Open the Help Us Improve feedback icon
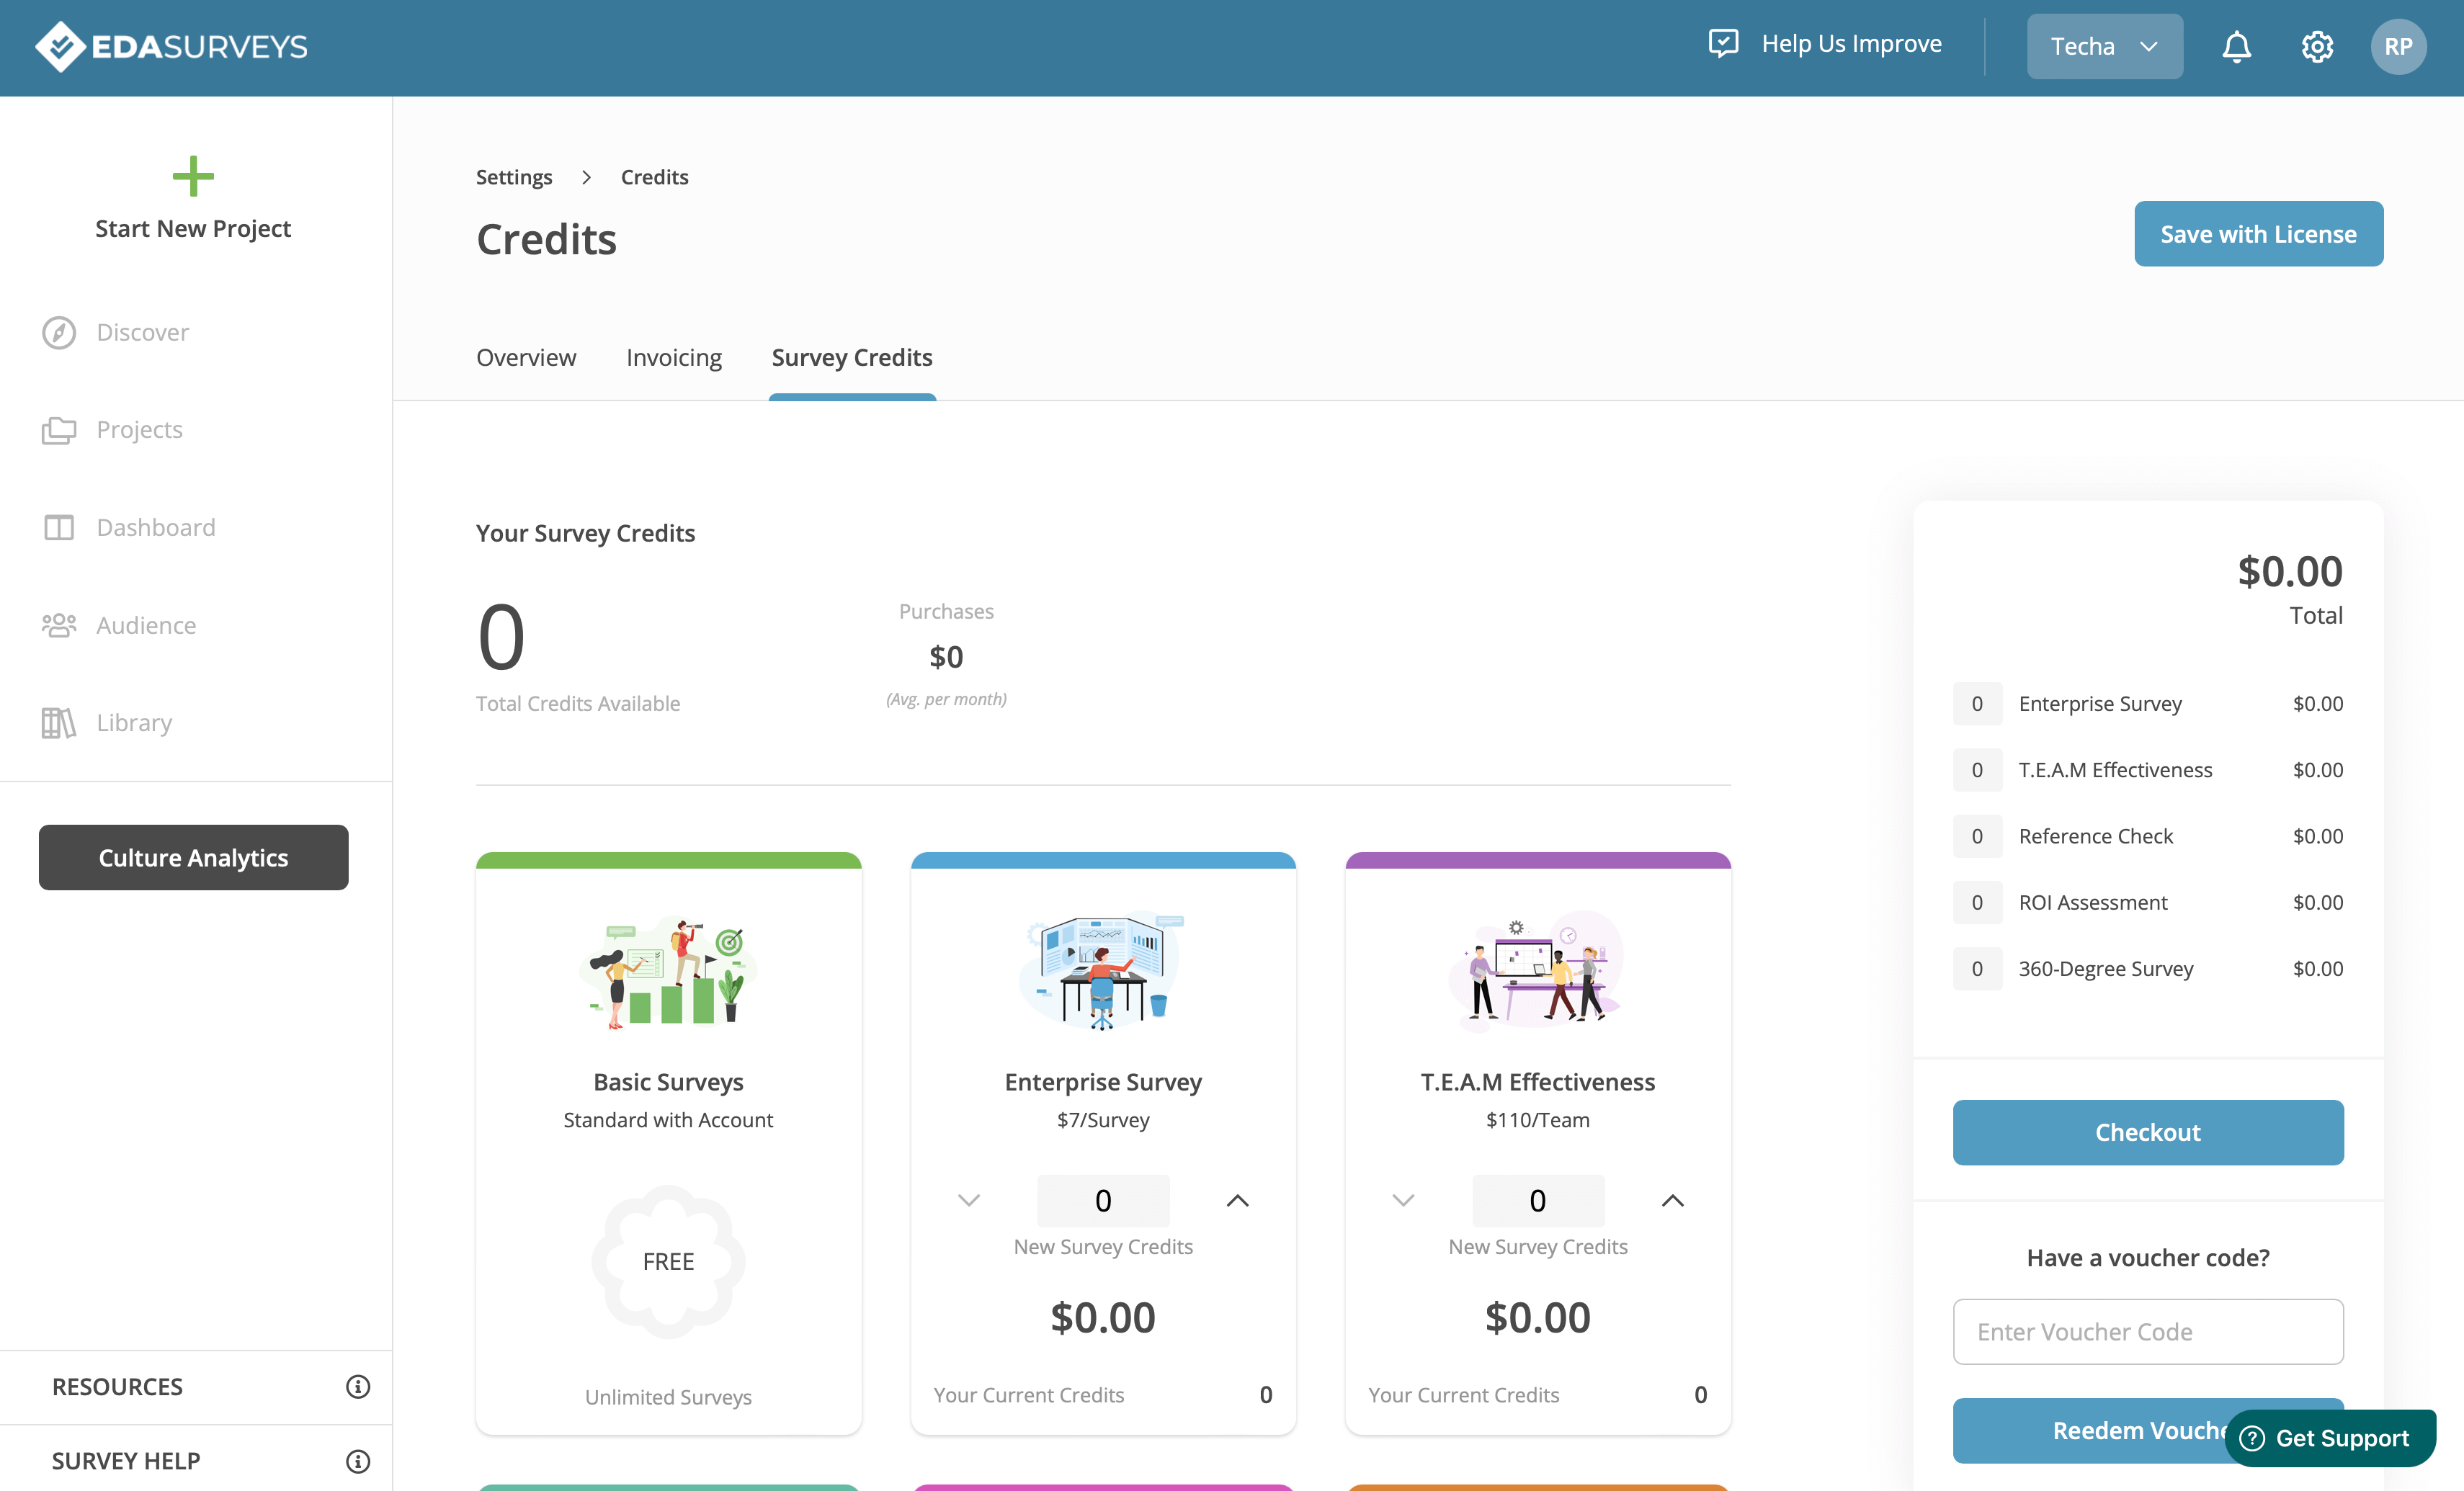 pos(1723,44)
